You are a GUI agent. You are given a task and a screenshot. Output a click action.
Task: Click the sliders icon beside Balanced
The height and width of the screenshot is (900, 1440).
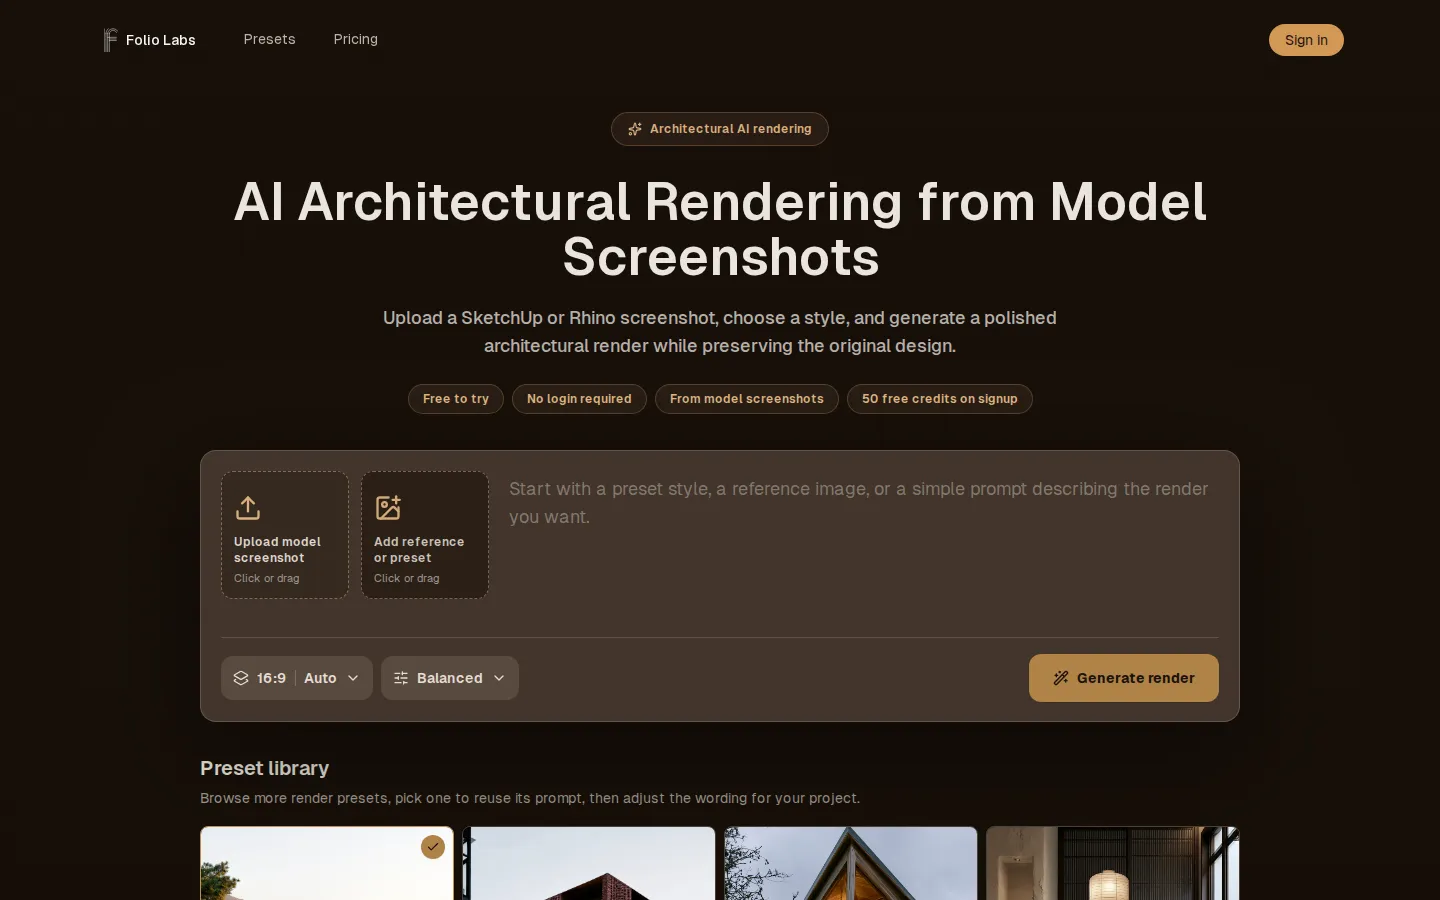[401, 678]
